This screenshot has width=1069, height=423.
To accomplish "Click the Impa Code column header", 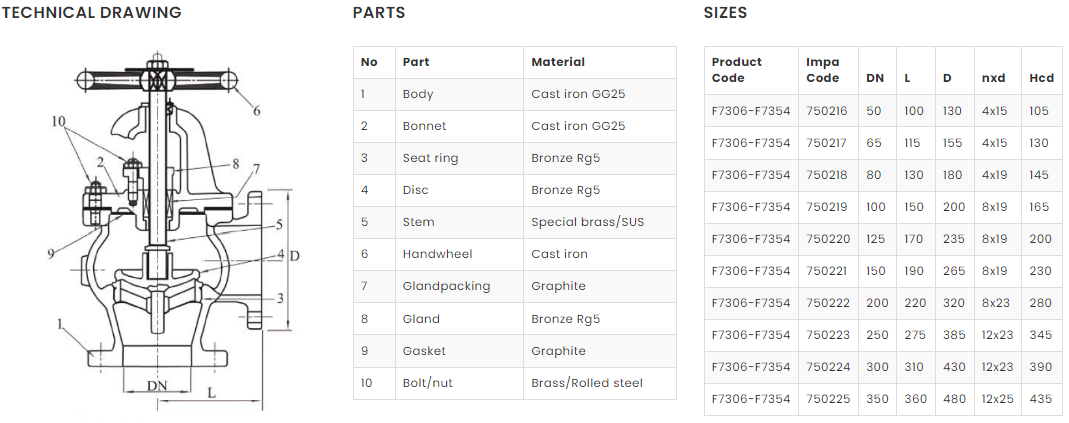I will tap(823, 70).
